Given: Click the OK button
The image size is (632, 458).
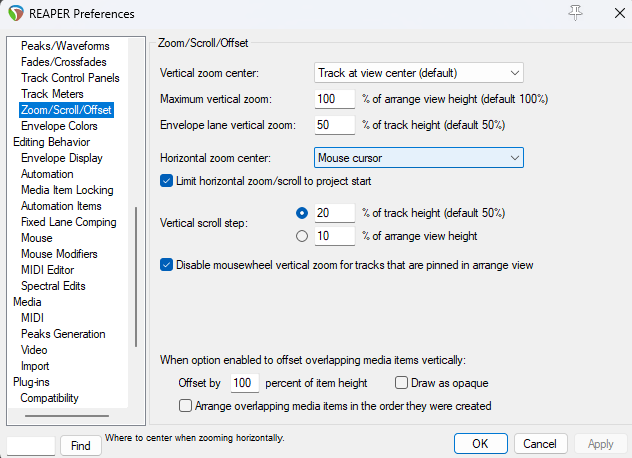Looking at the screenshot, I should (480, 444).
